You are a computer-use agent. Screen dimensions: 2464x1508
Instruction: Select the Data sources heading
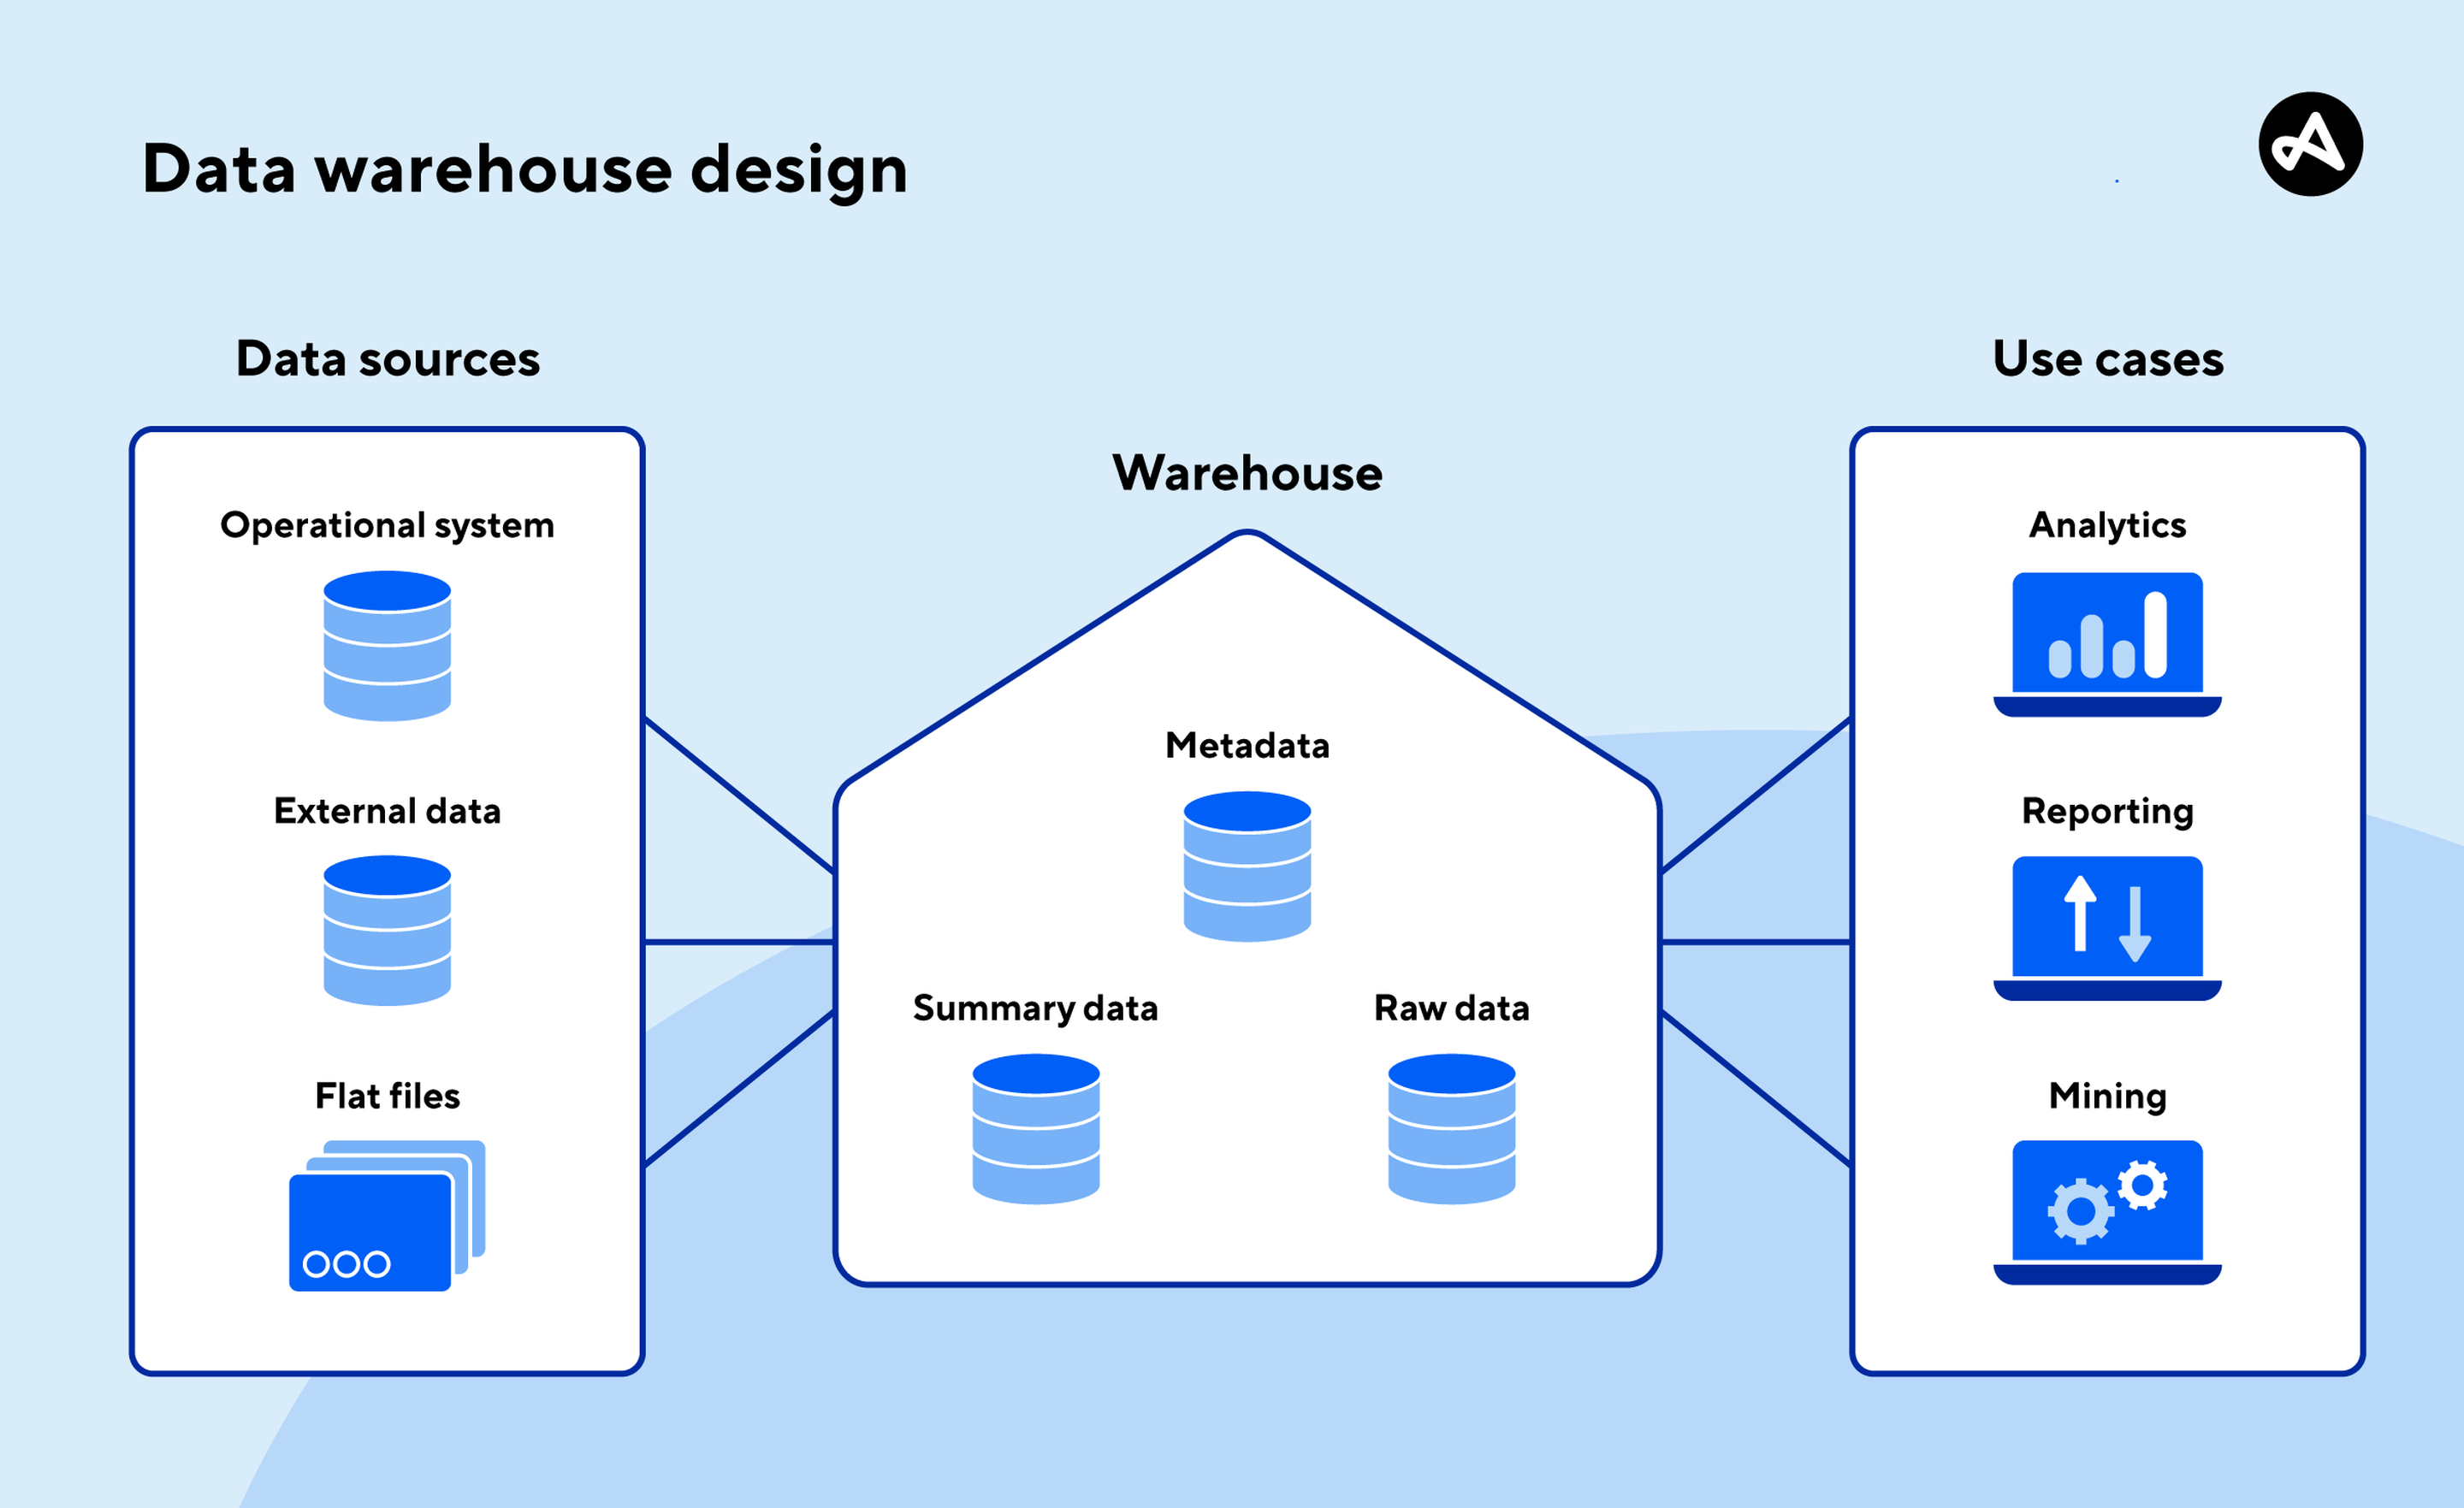(388, 359)
